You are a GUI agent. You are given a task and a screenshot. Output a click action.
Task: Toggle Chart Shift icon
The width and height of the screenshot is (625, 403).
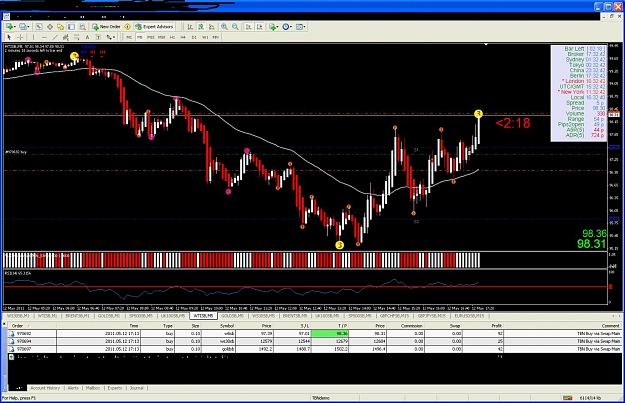(x=259, y=27)
